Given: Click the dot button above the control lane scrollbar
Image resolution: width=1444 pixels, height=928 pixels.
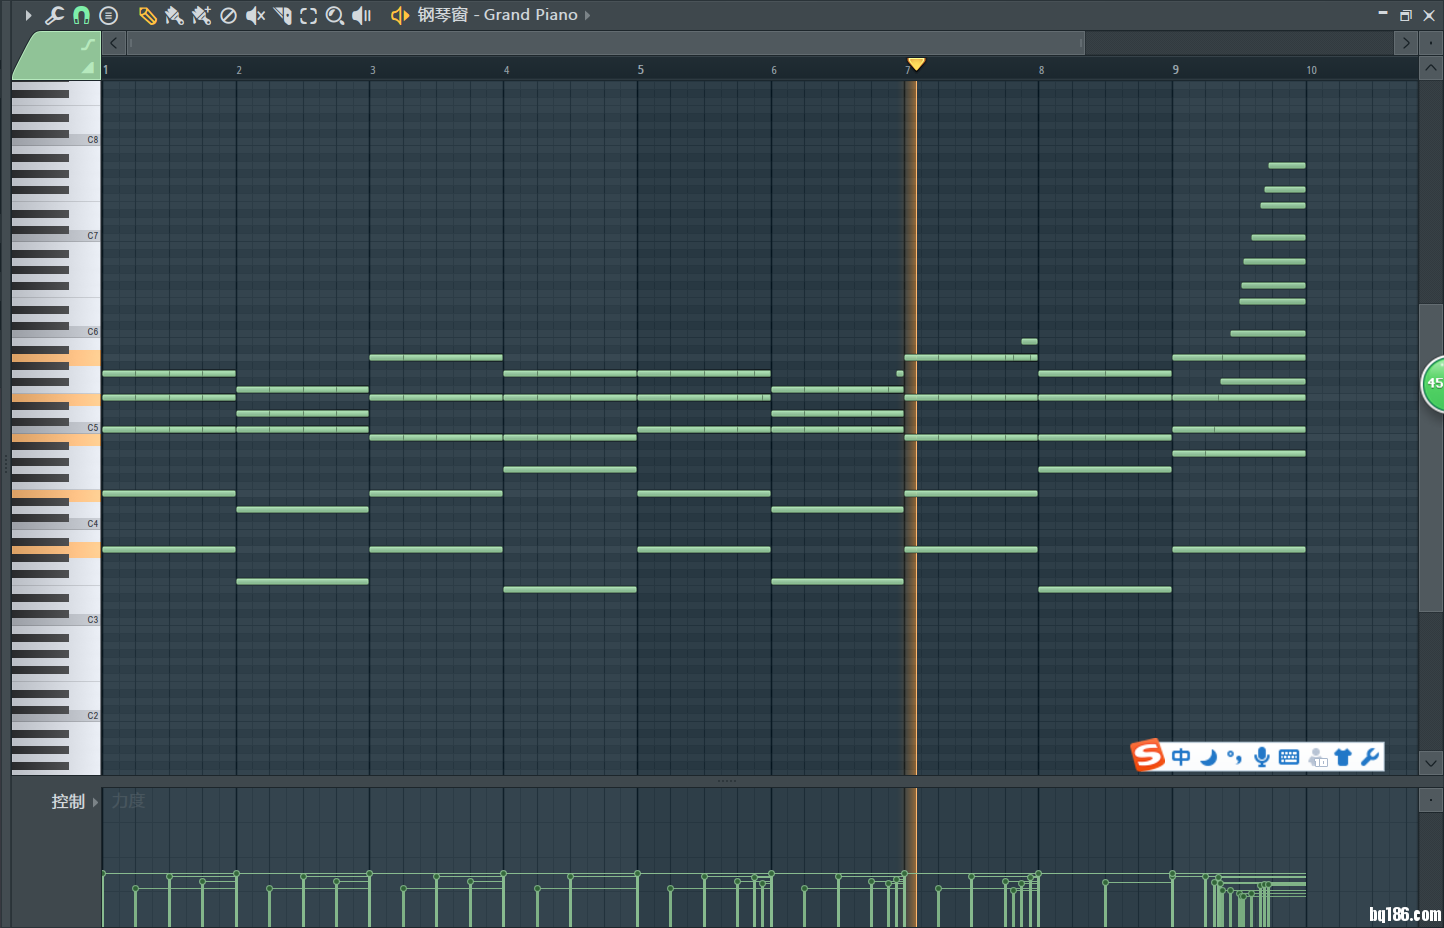Looking at the screenshot, I should point(1431,800).
